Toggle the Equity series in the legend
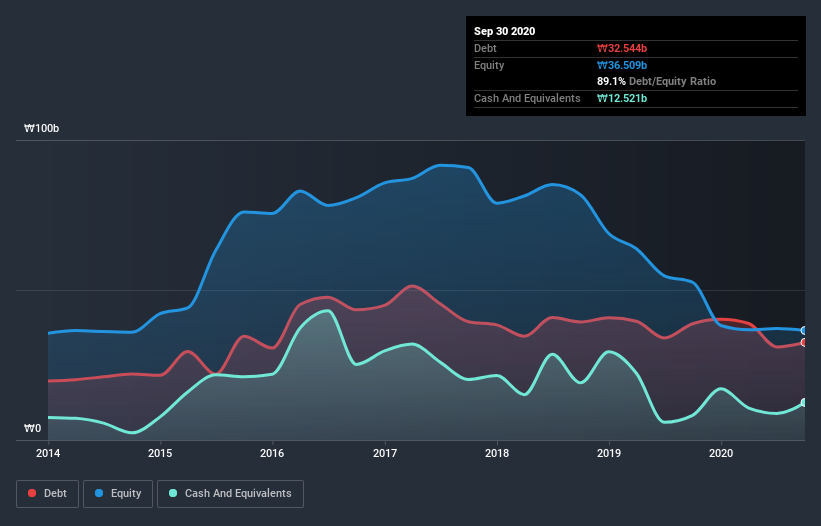 (118, 494)
